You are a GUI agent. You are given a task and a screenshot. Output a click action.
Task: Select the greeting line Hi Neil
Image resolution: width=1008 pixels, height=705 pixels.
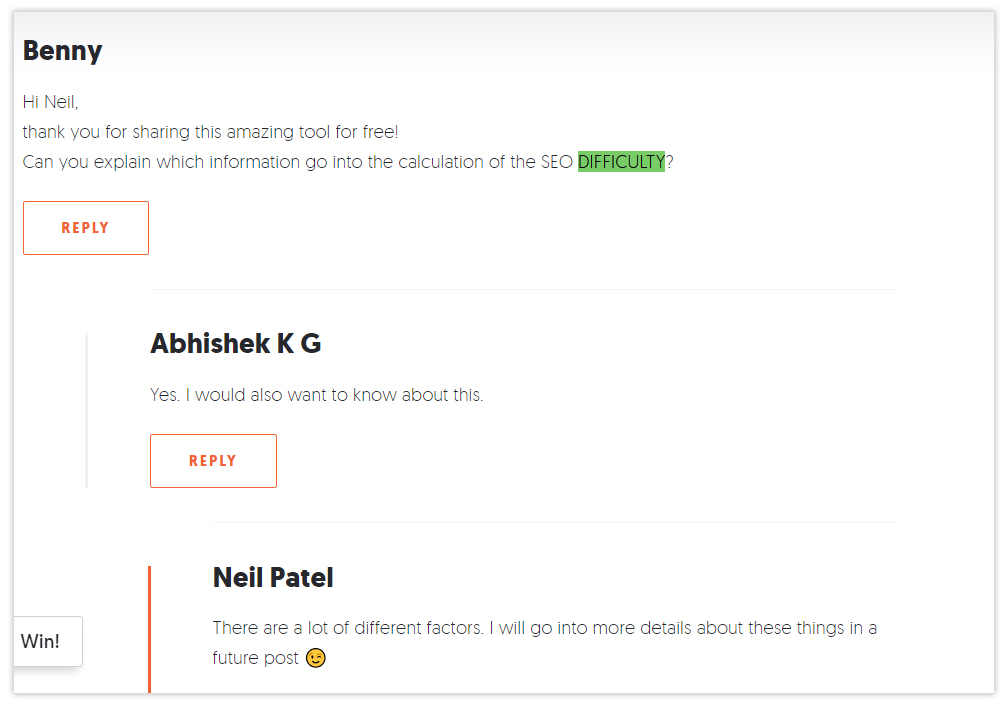[49, 101]
